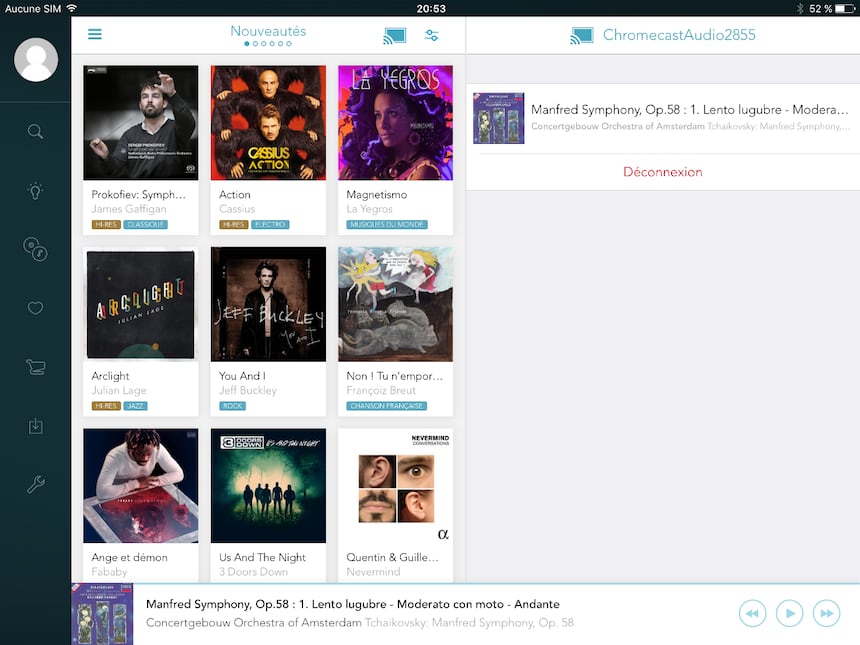The image size is (860, 645).
Task: Tap Déconnexion to disconnect Chromecast
Action: click(663, 172)
